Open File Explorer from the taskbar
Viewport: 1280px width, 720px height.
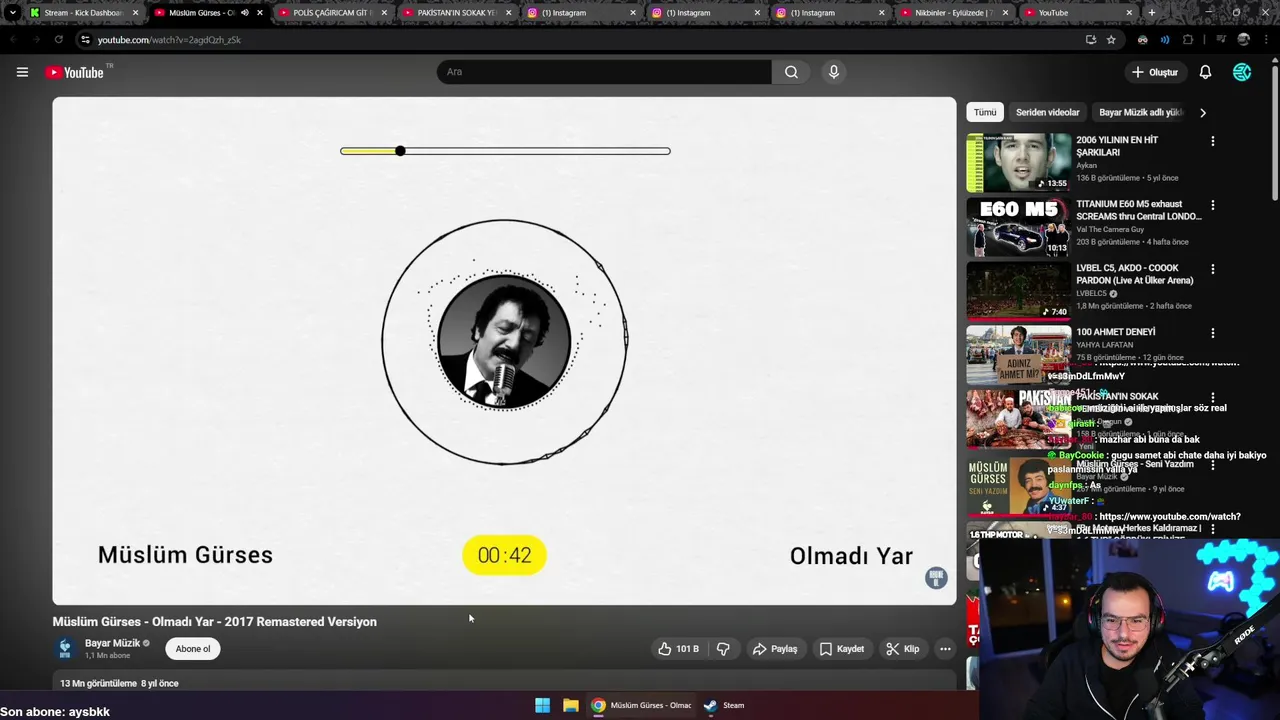coord(570,705)
